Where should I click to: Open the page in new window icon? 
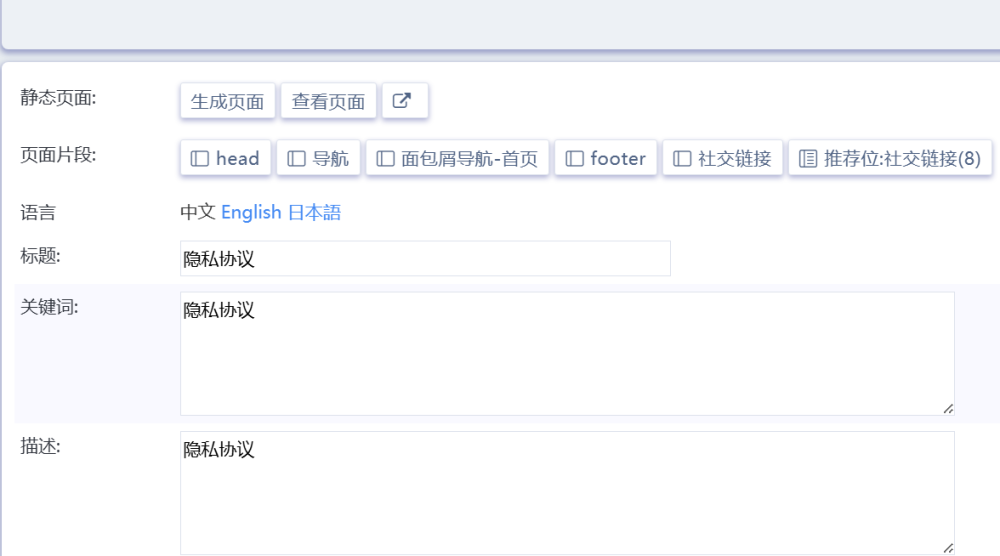point(404,101)
